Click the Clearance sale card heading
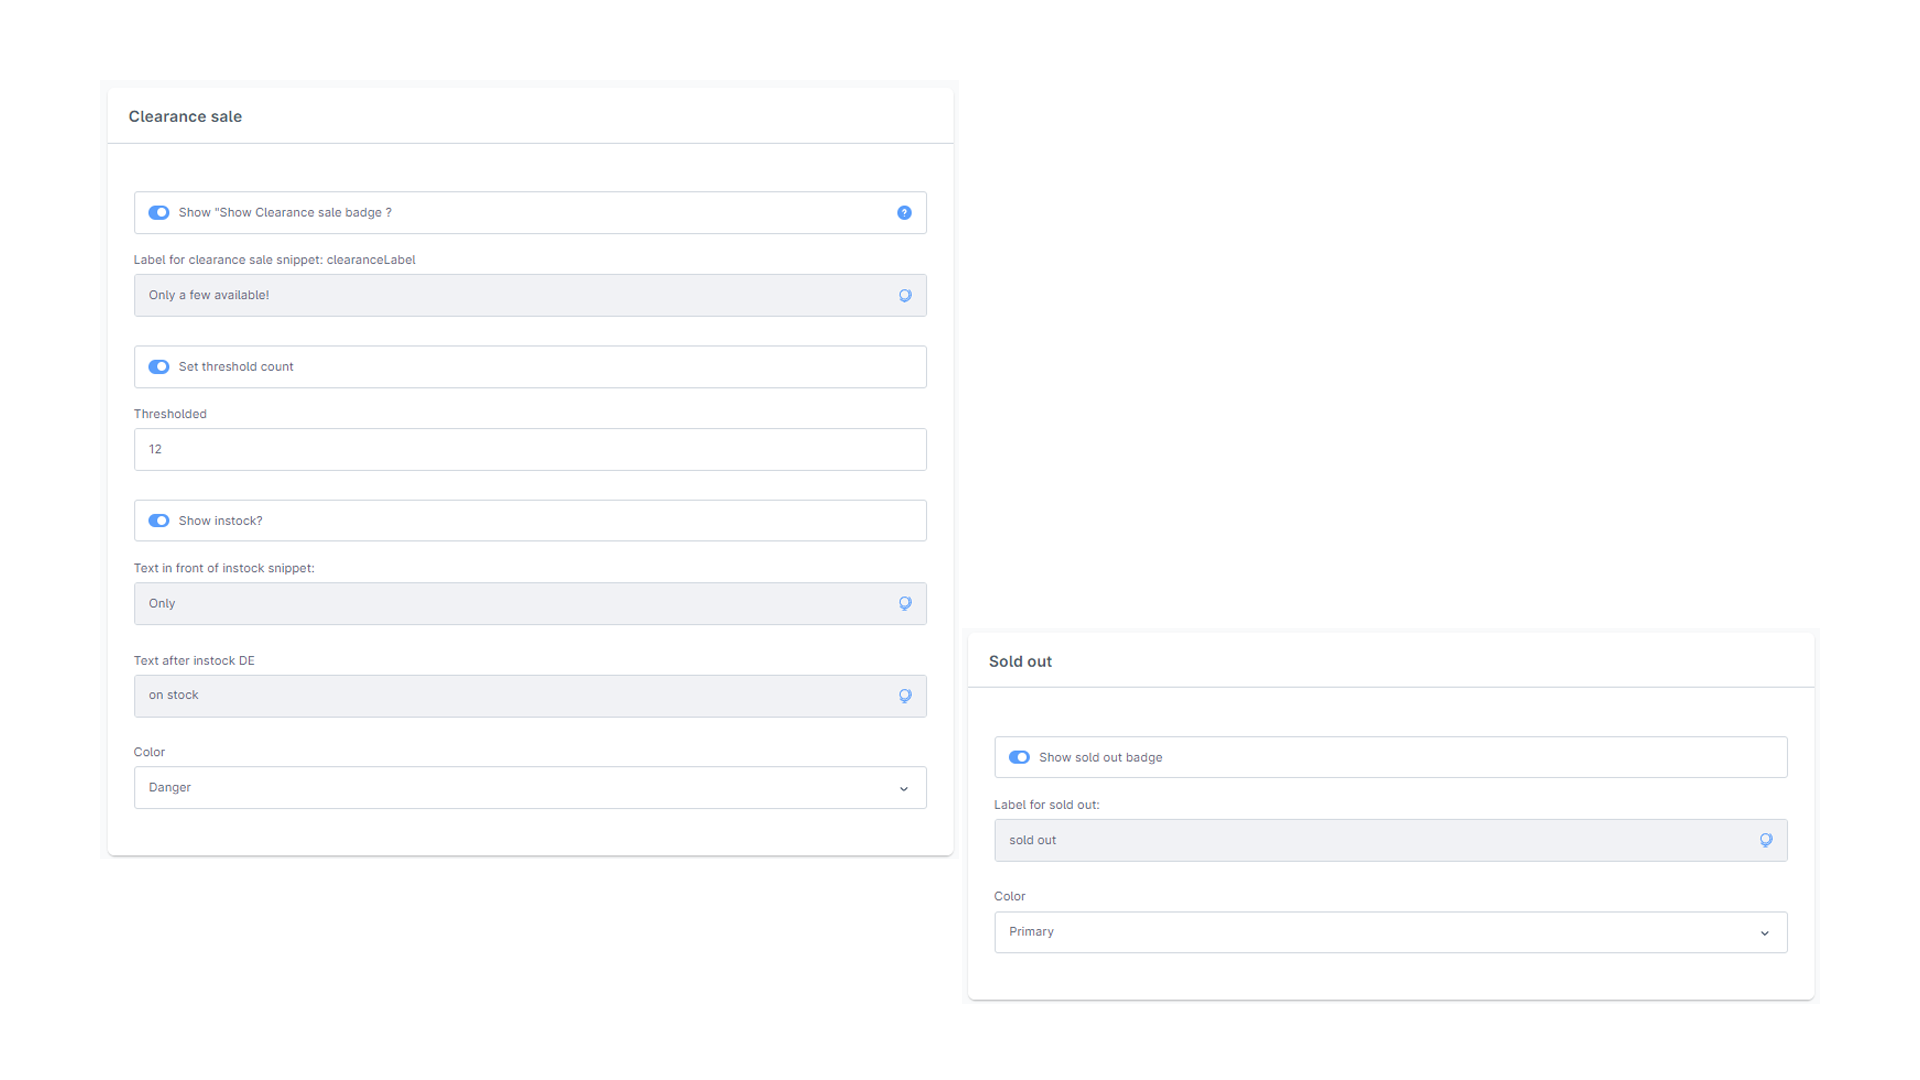The image size is (1920, 1080). point(185,117)
